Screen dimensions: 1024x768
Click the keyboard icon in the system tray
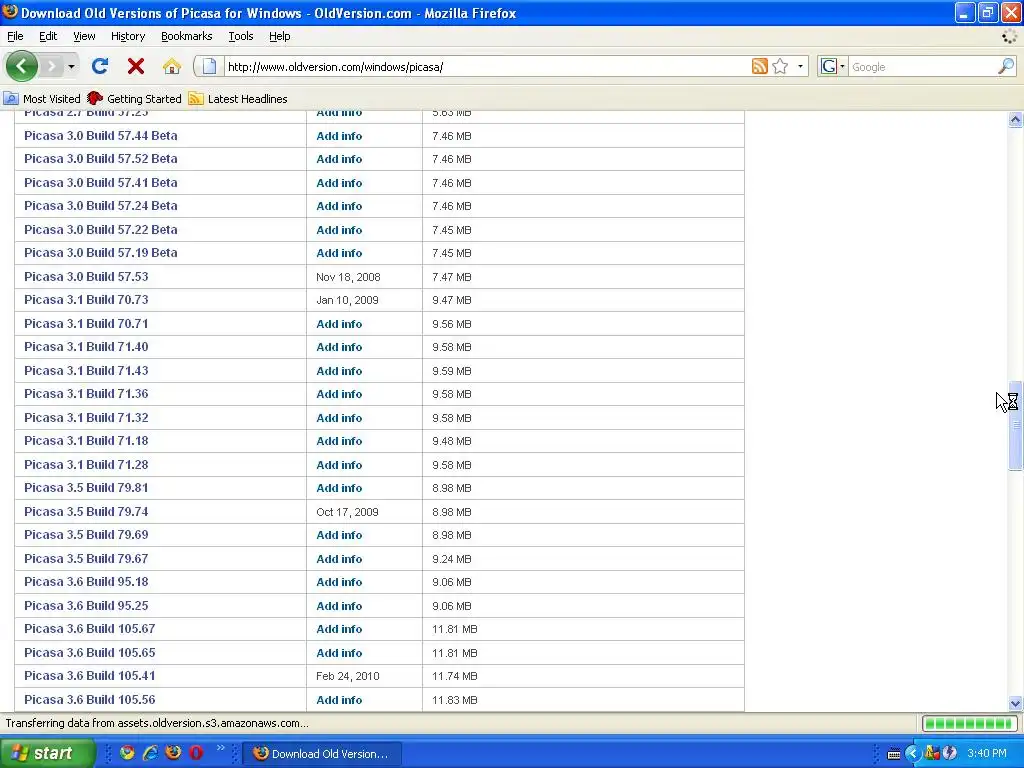pyautogui.click(x=894, y=754)
